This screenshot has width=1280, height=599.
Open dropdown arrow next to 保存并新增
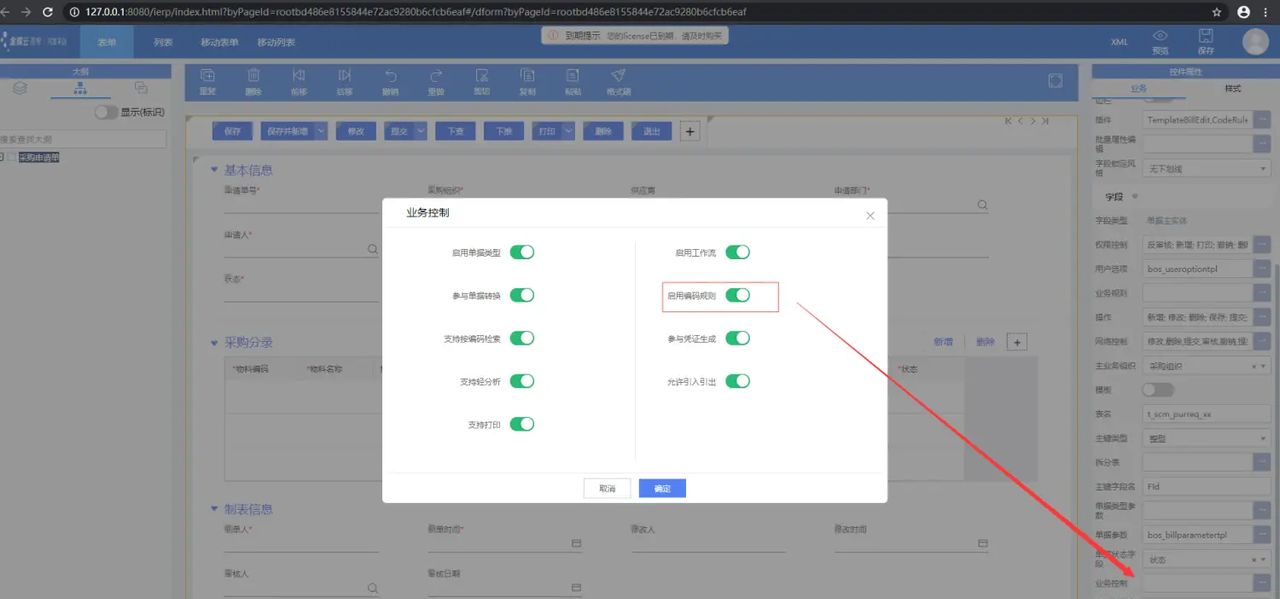(320, 131)
